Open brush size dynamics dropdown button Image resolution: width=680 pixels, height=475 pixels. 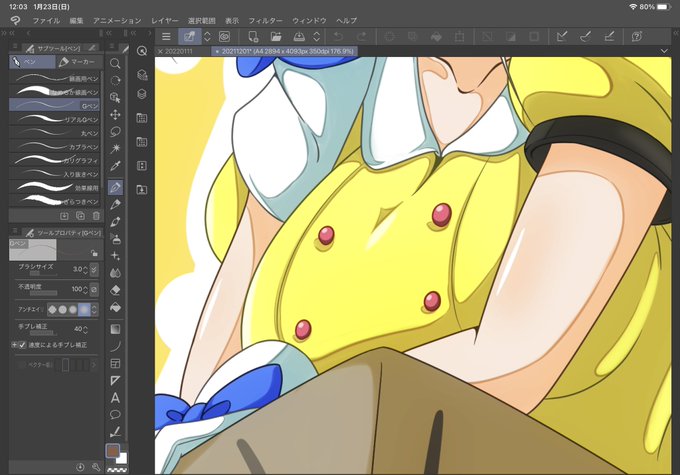tap(94, 269)
